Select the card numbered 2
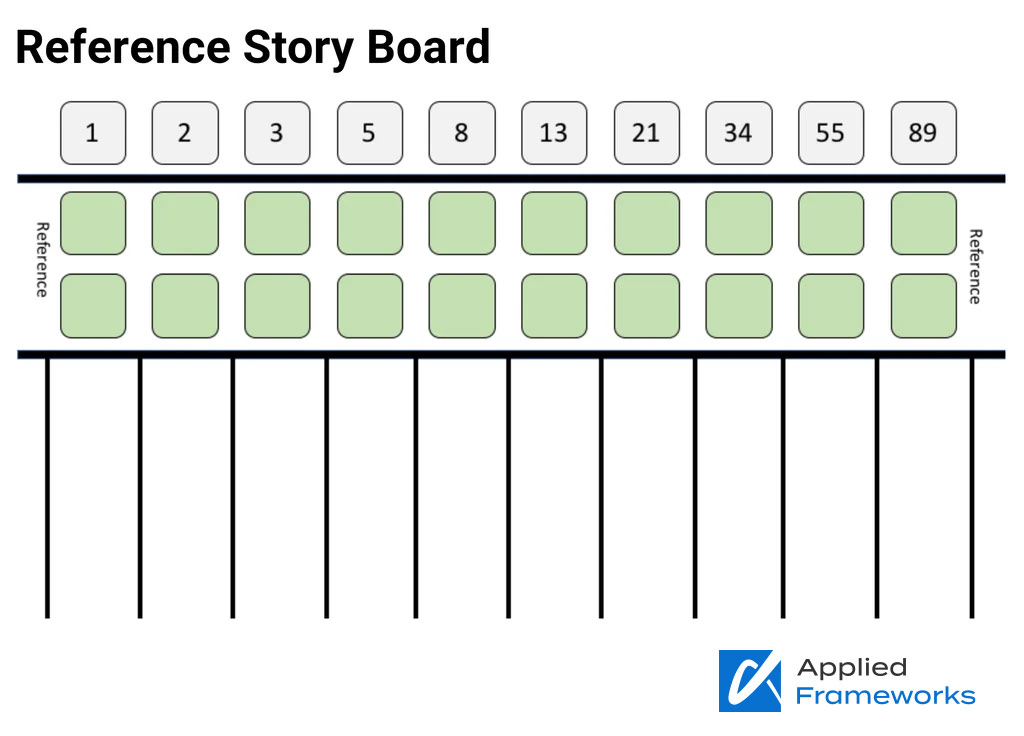This screenshot has height=736, width=1024. tap(185, 133)
